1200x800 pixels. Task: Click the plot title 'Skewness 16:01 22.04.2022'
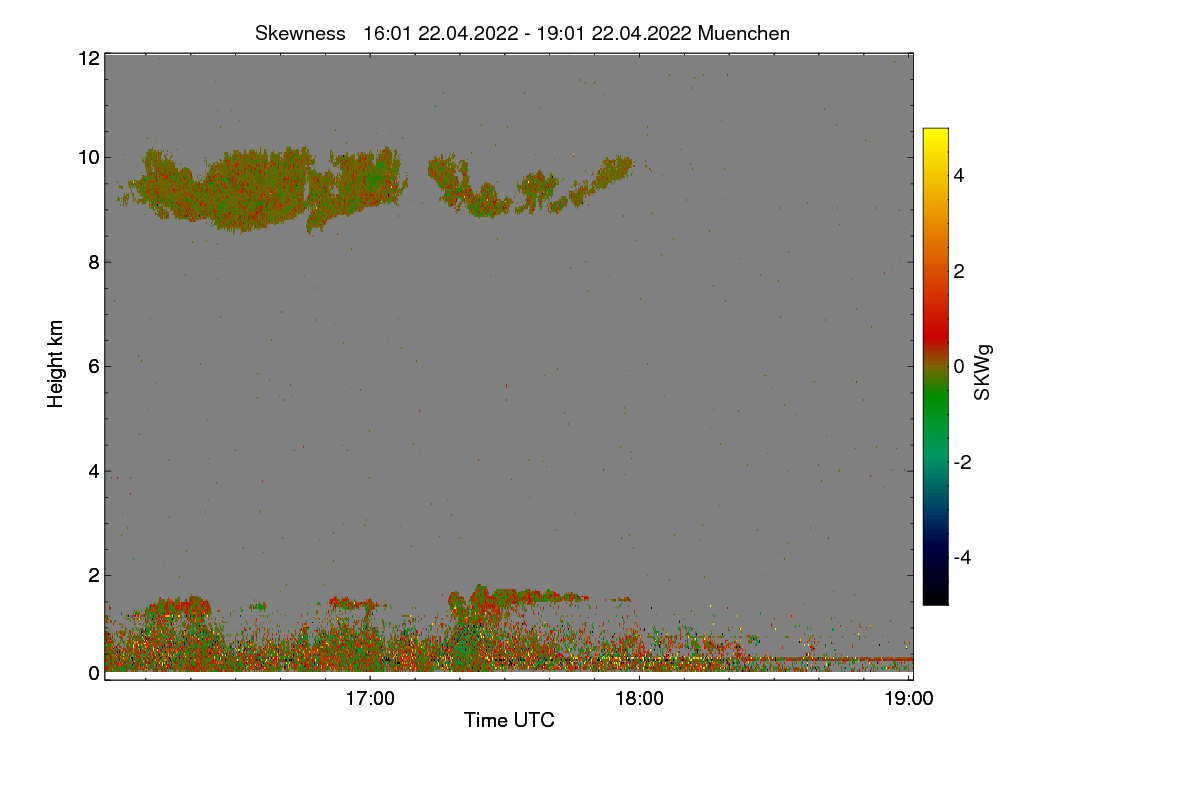(522, 33)
